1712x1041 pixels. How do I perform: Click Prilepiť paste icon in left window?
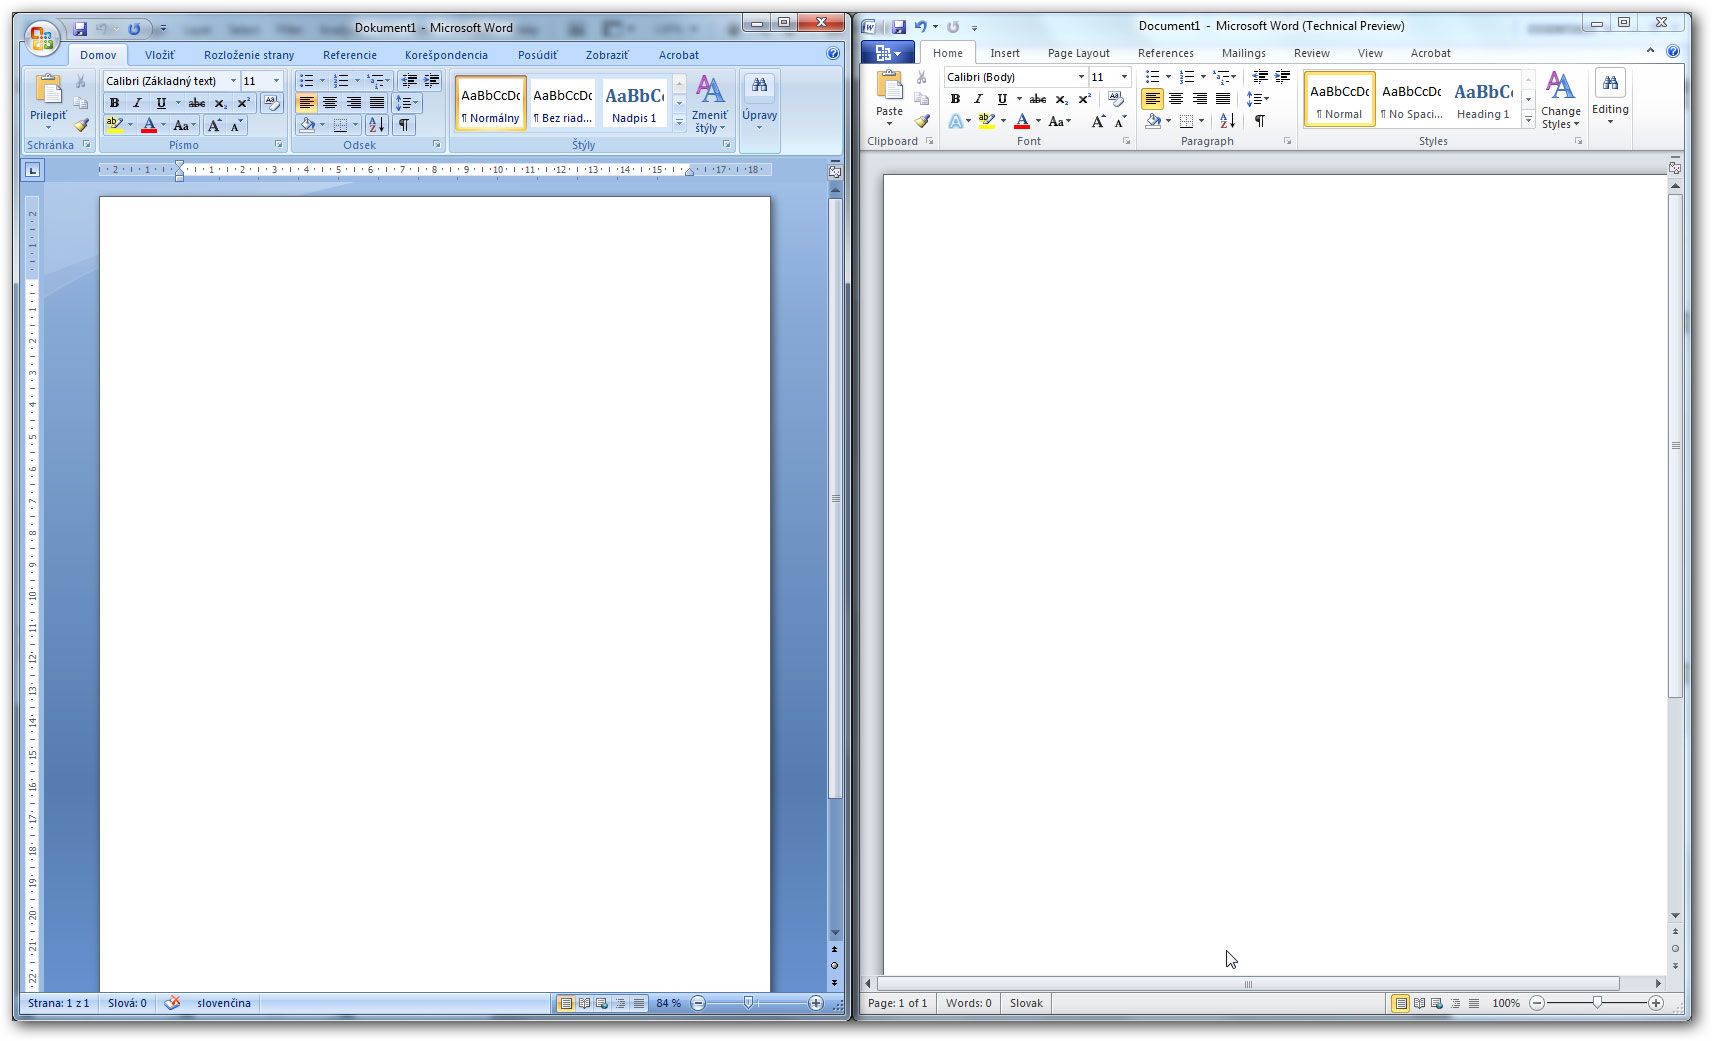(x=48, y=90)
